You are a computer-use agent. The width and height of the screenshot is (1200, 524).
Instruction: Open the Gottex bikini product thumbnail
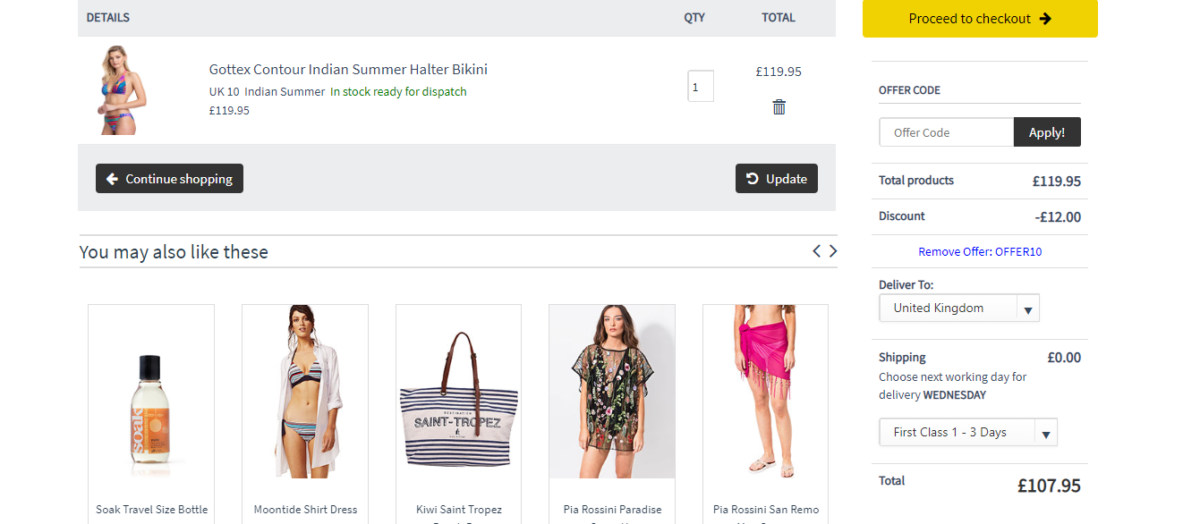[x=122, y=90]
